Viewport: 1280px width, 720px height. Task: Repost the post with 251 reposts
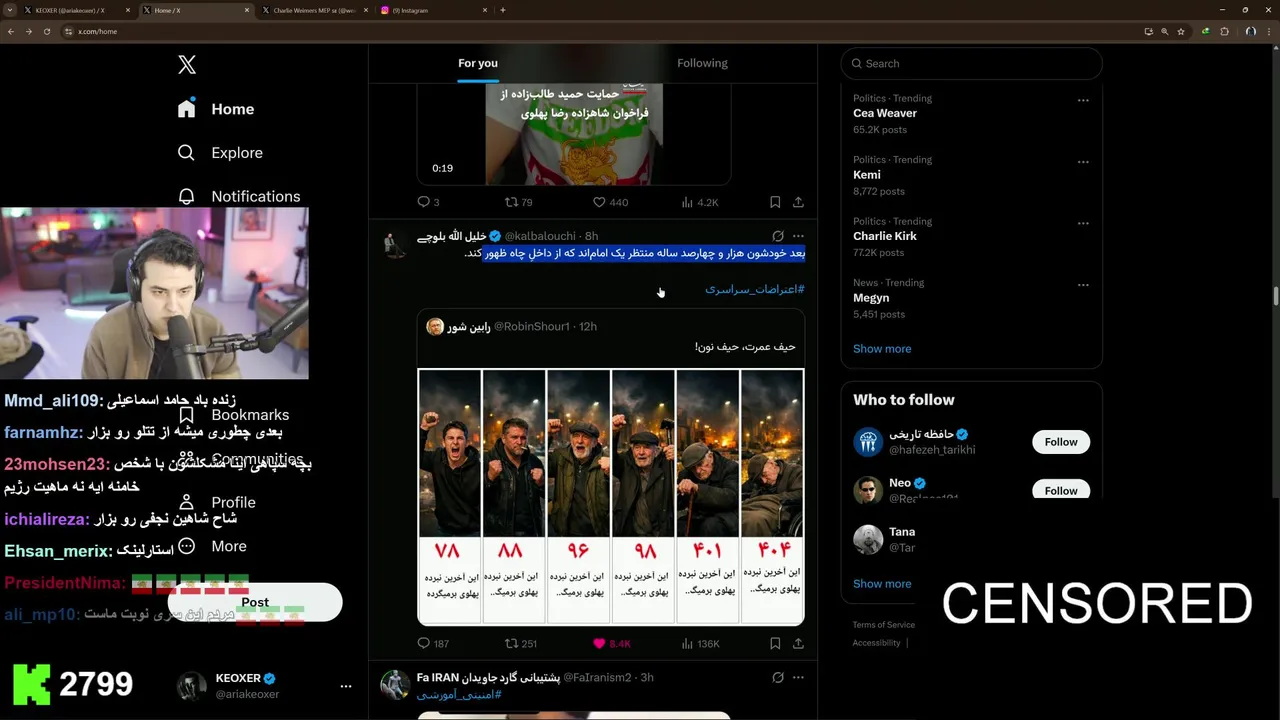[x=521, y=644]
